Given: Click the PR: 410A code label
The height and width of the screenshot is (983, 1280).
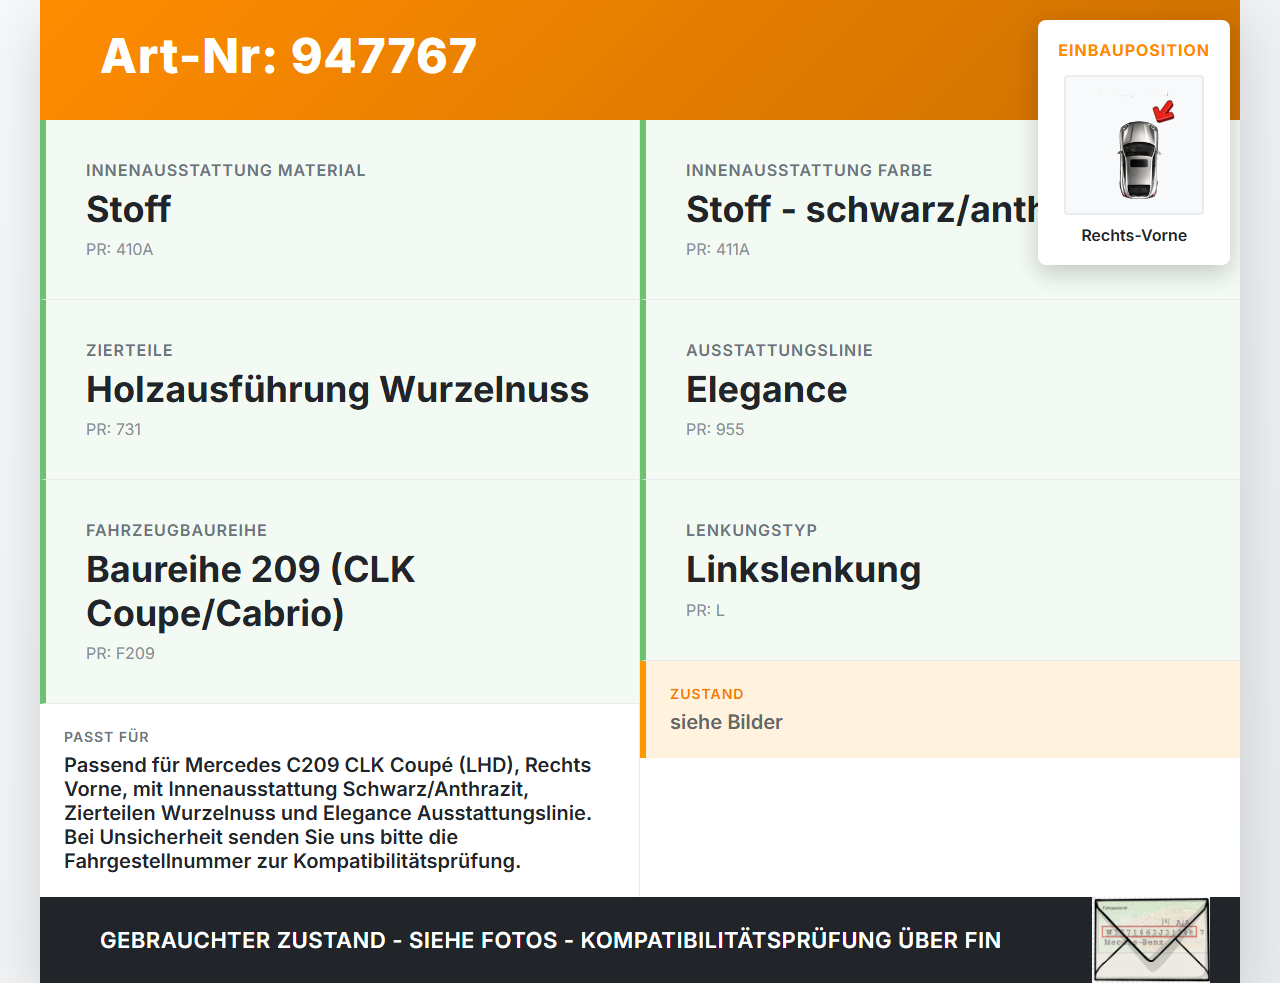Looking at the screenshot, I should click(x=120, y=249).
